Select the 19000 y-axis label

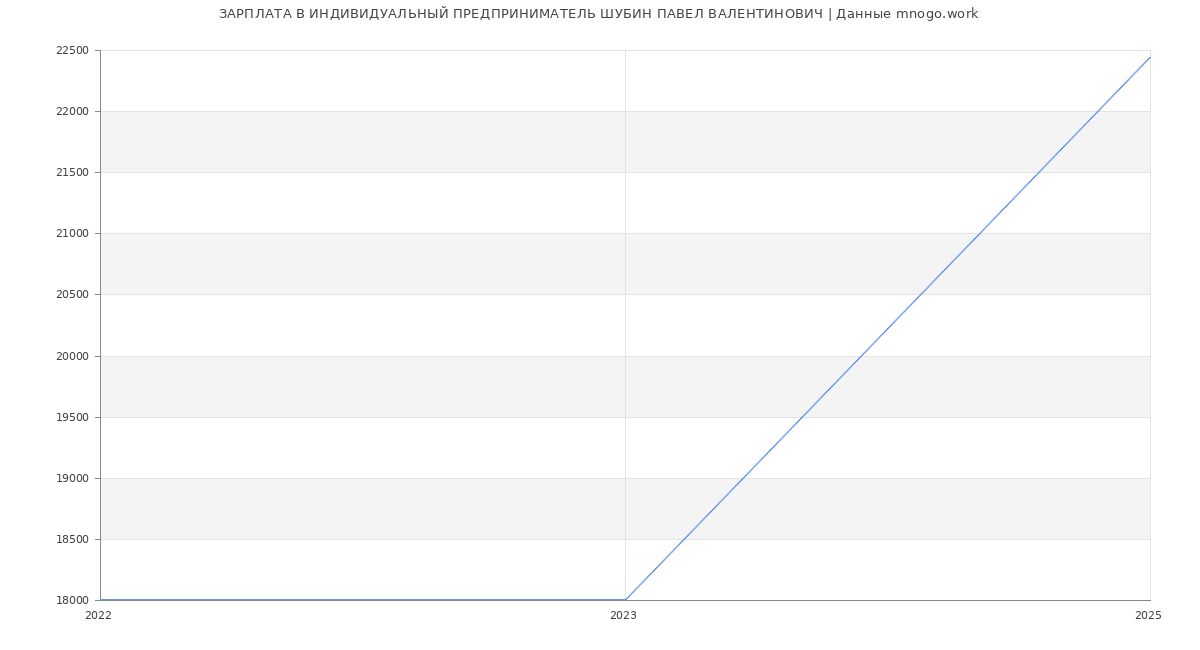coord(72,479)
